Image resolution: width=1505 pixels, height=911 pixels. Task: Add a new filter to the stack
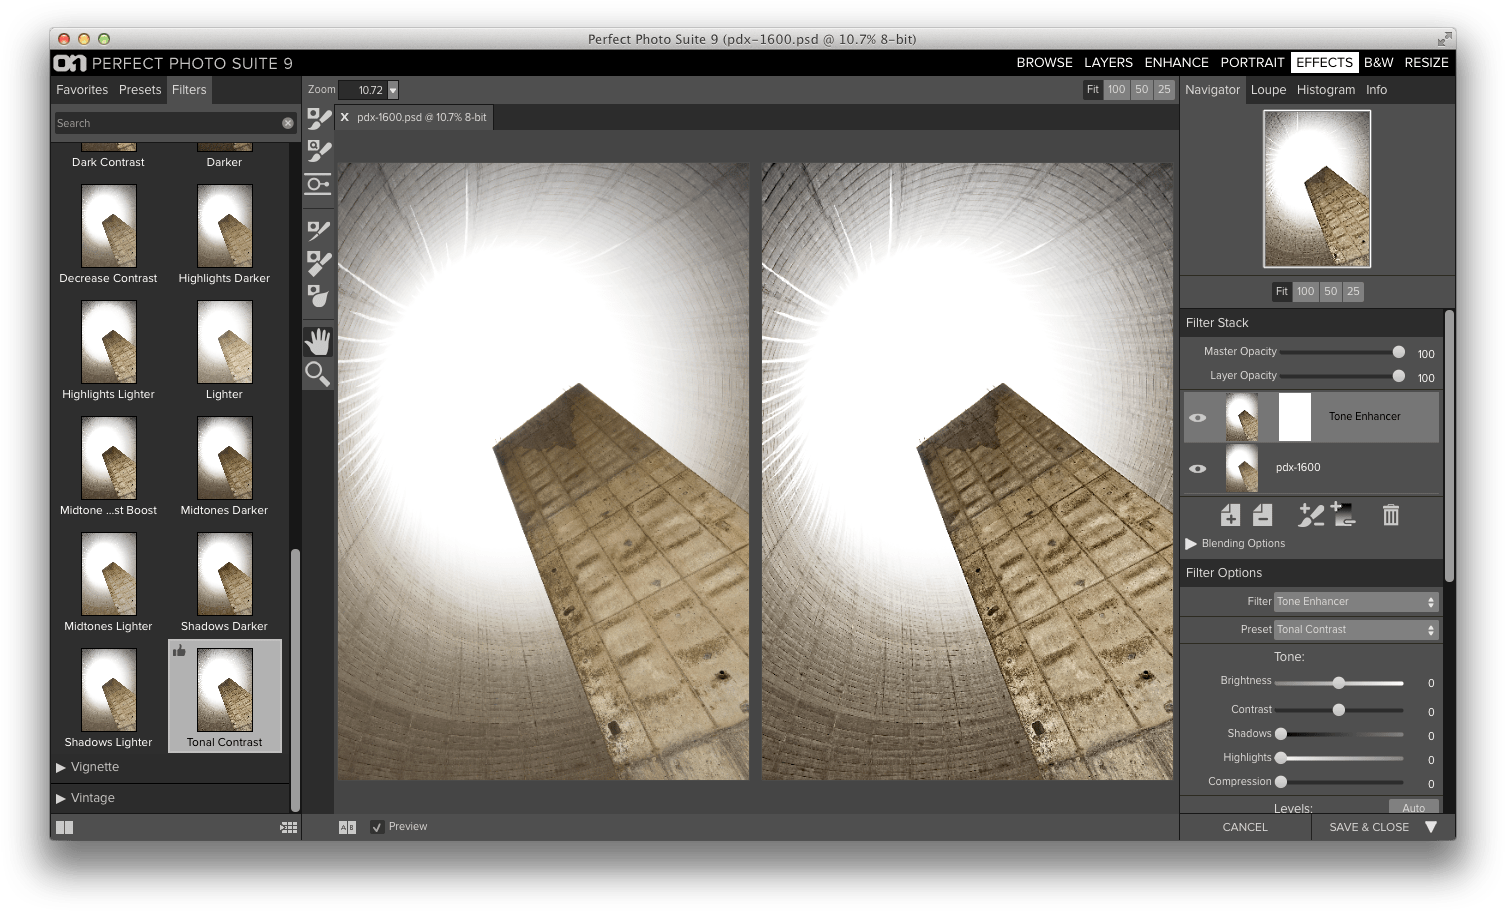point(1230,515)
